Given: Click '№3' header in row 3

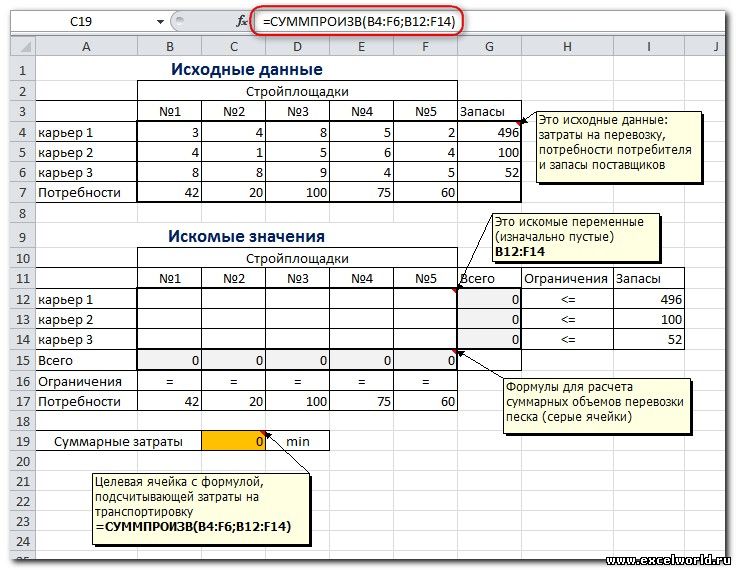Looking at the screenshot, I should point(298,112).
